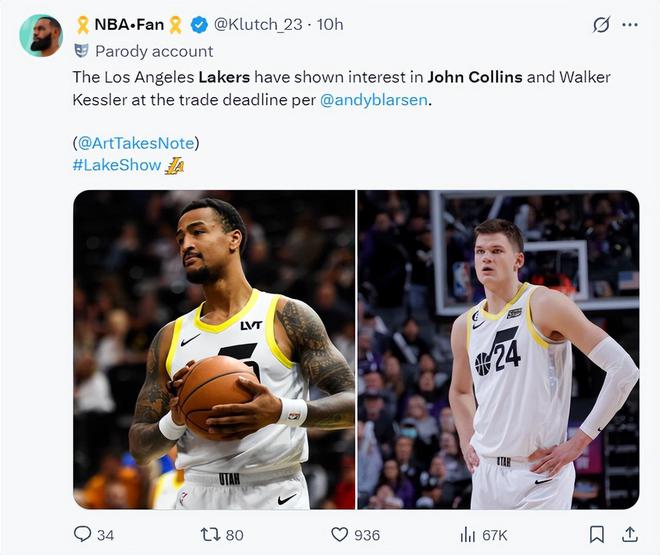Viewport: 660px width, 555px height.
Task: Repost this tweet using retweet icon
Action: coord(211,534)
